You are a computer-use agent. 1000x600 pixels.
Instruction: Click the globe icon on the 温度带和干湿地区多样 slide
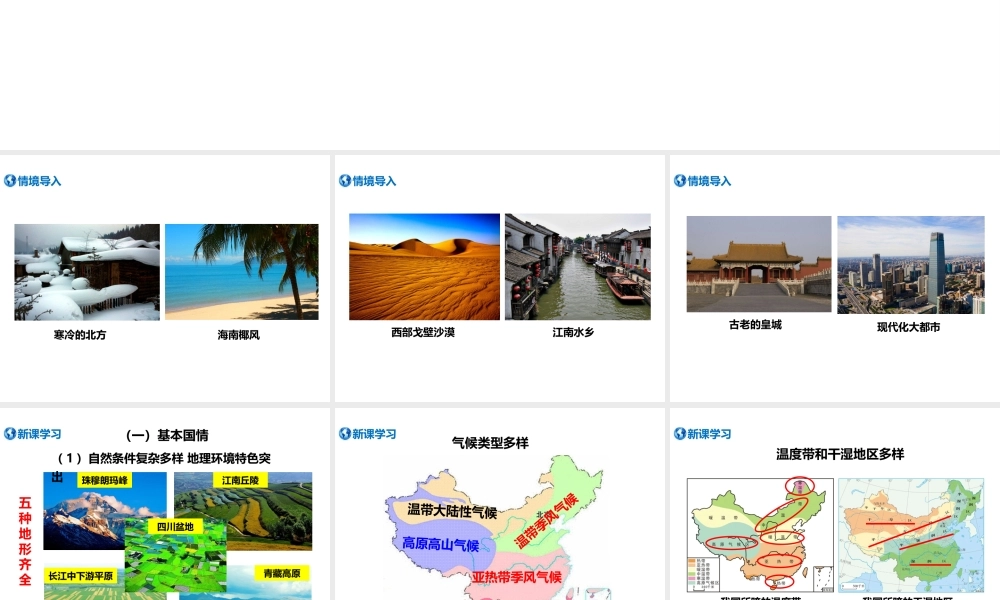click(x=680, y=434)
